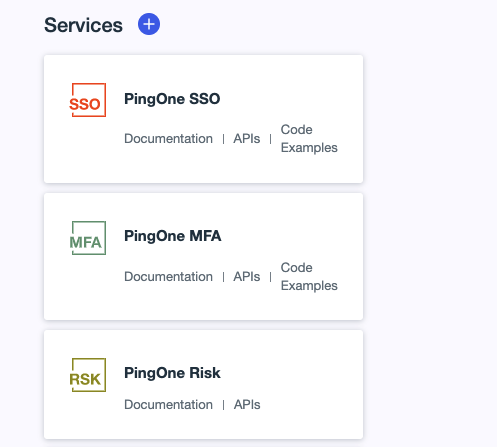
Task: Open PingOne SSO Documentation link
Action: pos(168,139)
